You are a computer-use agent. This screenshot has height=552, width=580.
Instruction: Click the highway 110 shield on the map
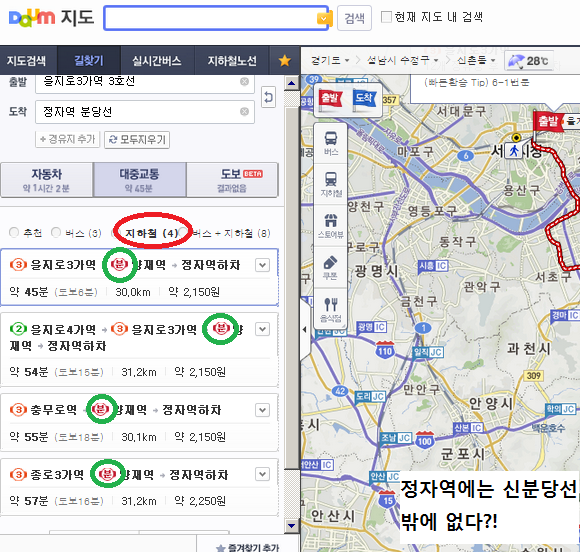tap(385, 350)
